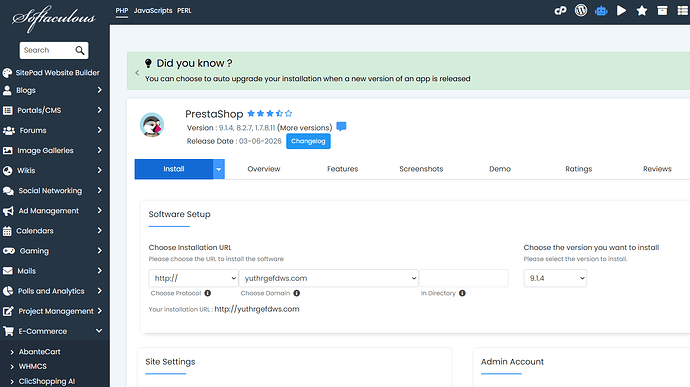Click the PrestaShop star rating
Image resolution: width=690 pixels, height=387 pixels.
[270, 114]
